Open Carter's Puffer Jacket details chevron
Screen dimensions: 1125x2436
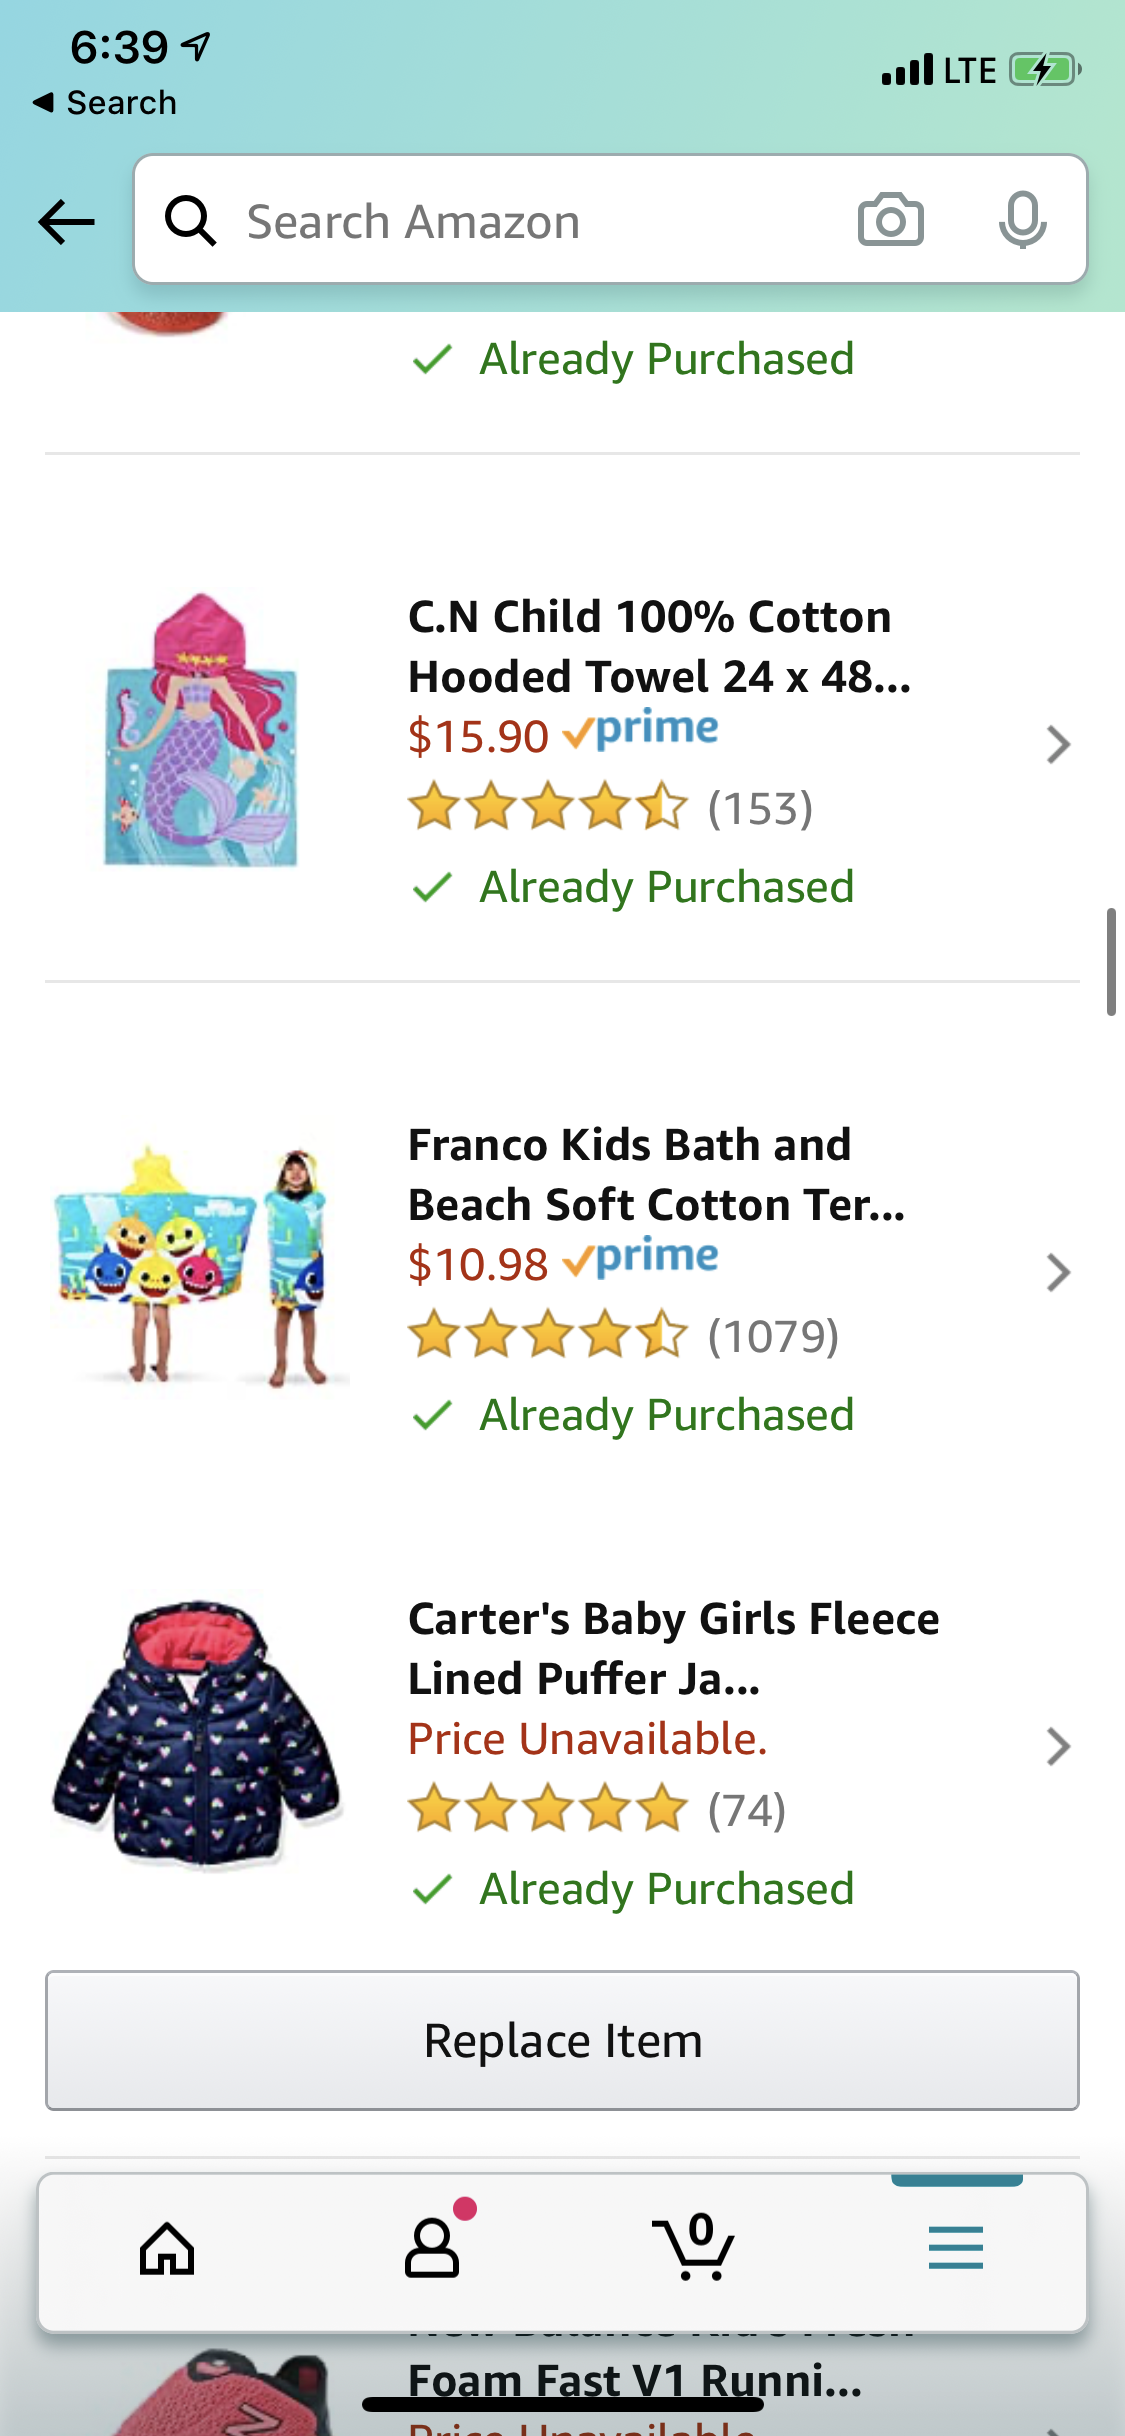(x=1058, y=1747)
